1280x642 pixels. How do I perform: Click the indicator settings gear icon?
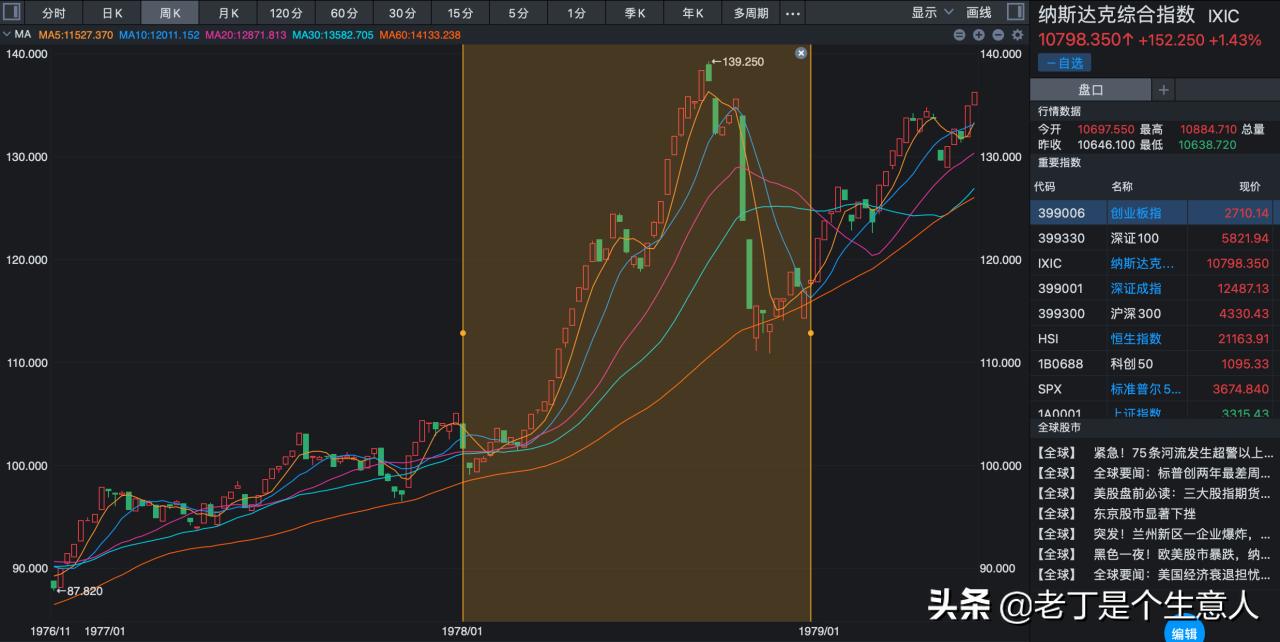coord(1018,35)
